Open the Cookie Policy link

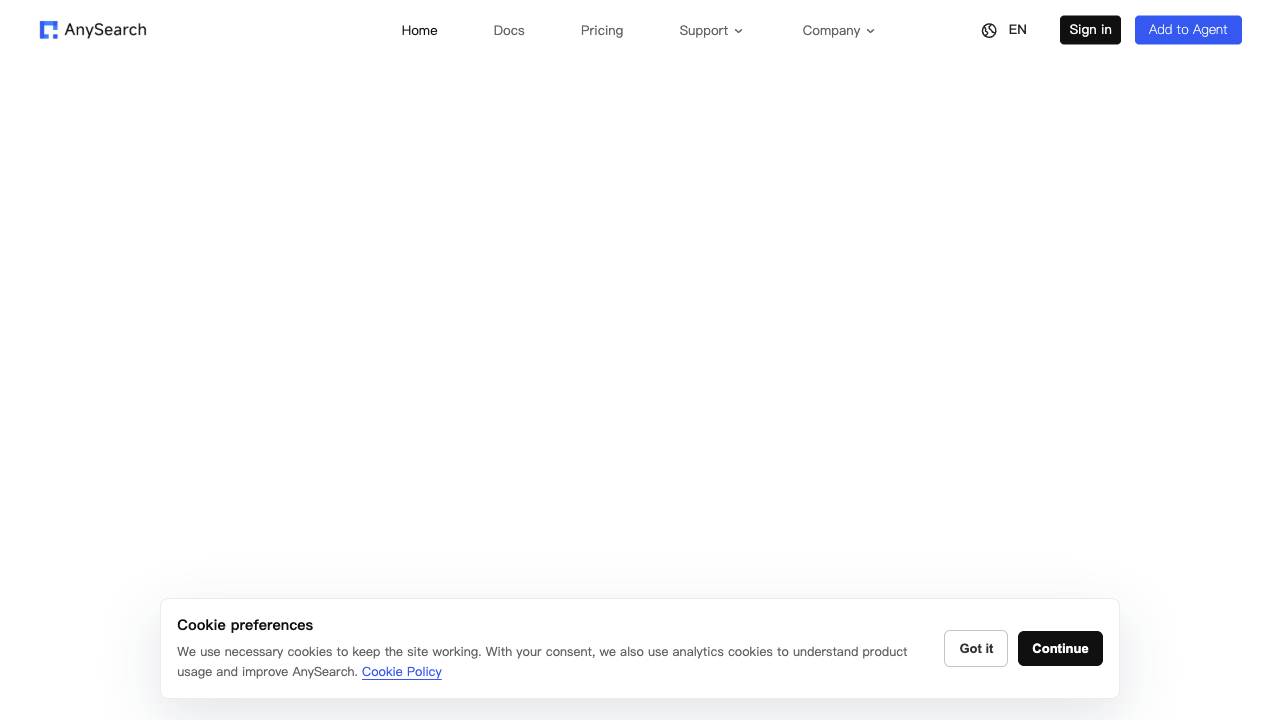[402, 671]
